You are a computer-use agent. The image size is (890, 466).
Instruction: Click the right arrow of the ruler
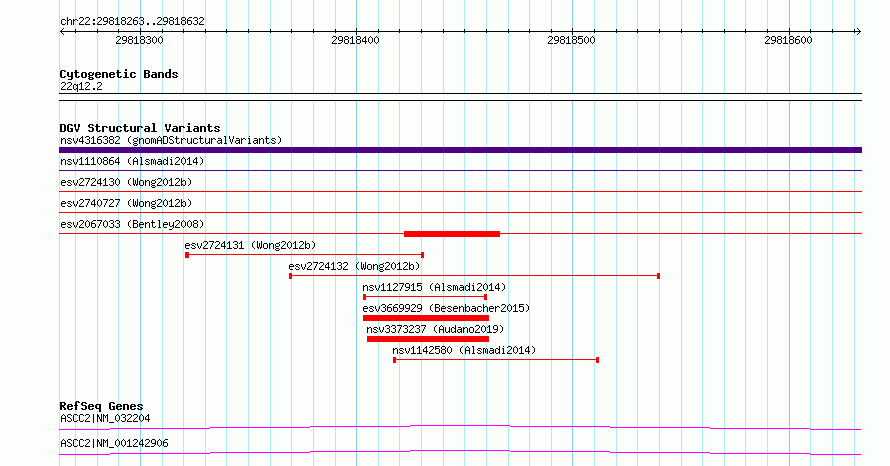click(858, 32)
